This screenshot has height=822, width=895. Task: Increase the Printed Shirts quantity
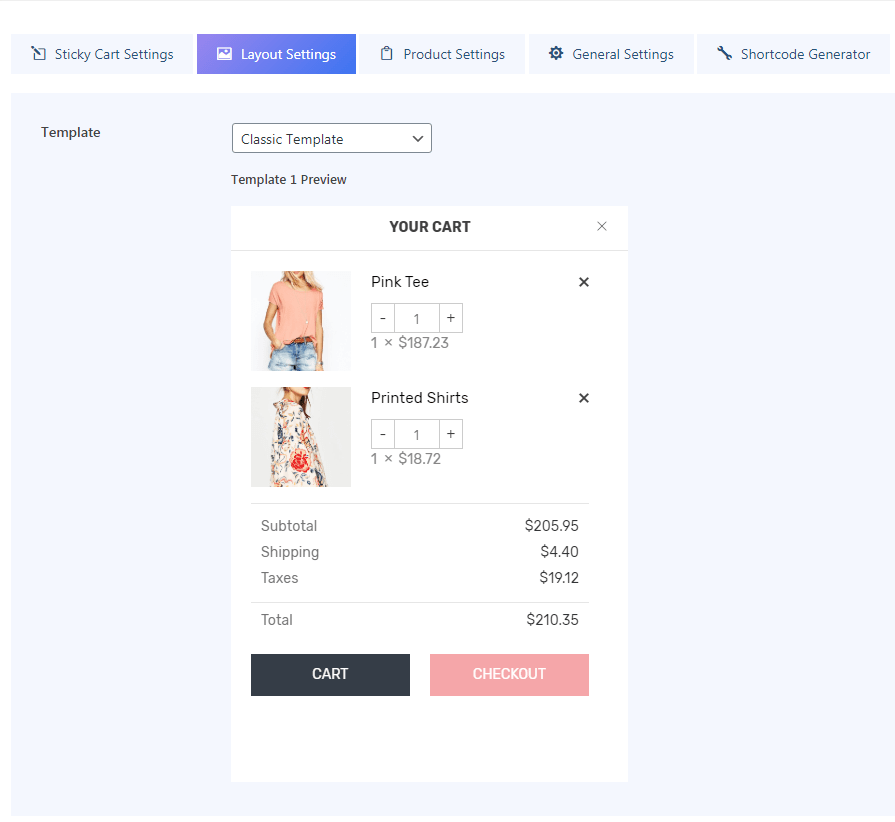pos(451,435)
